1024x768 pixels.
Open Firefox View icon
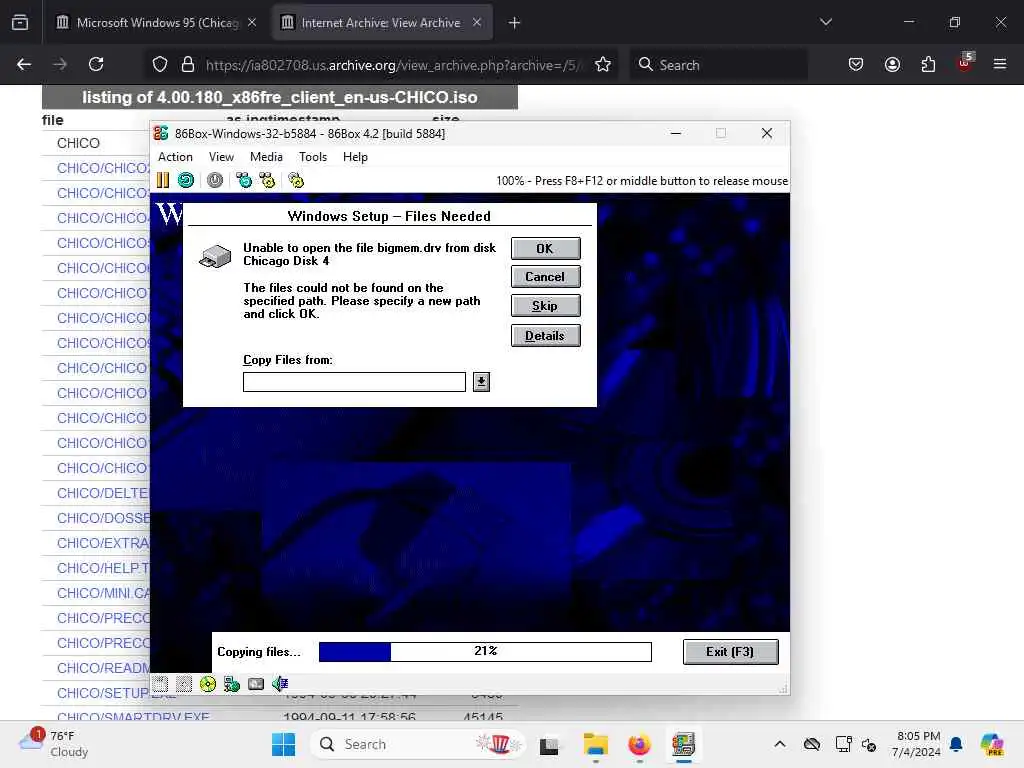[20, 22]
